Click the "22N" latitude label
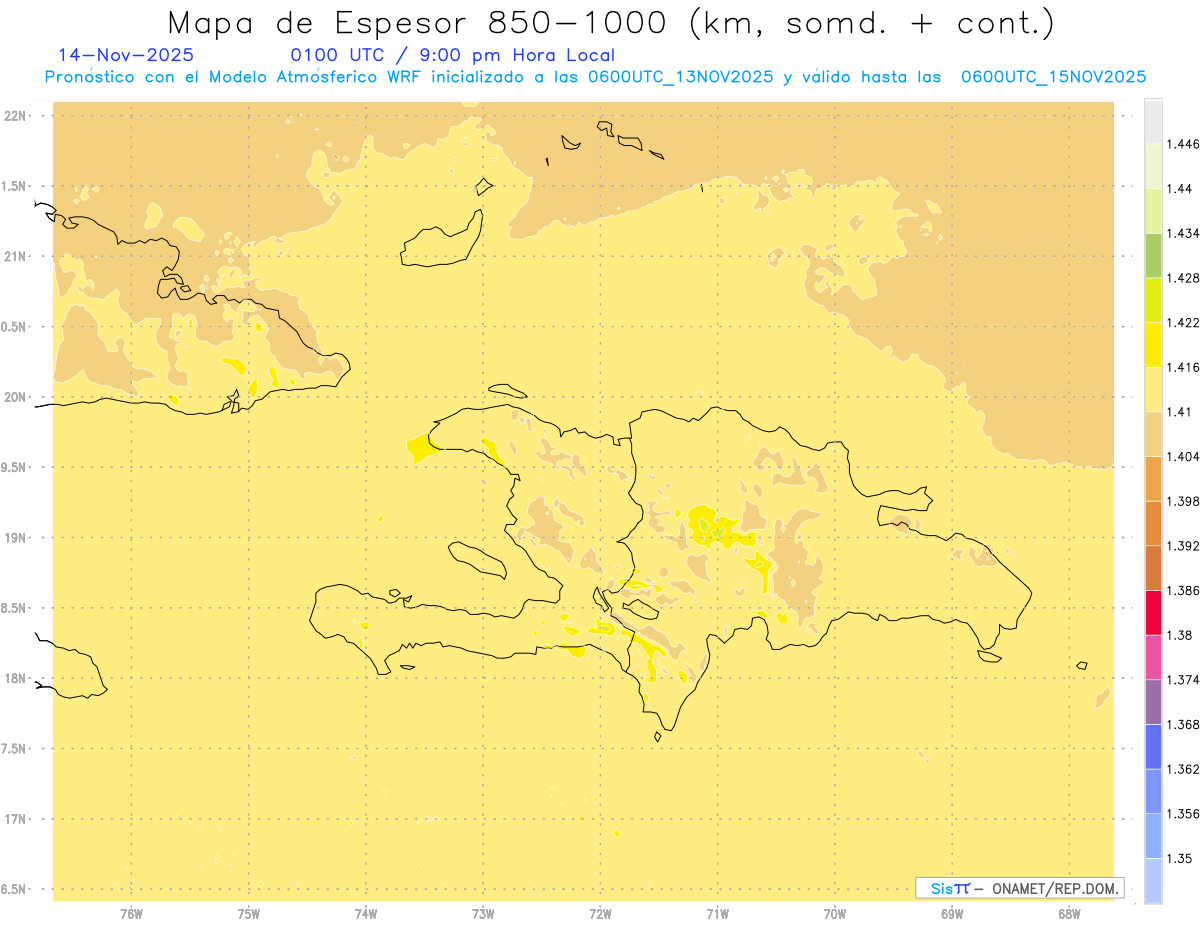The height and width of the screenshot is (927, 1200). pos(15,116)
